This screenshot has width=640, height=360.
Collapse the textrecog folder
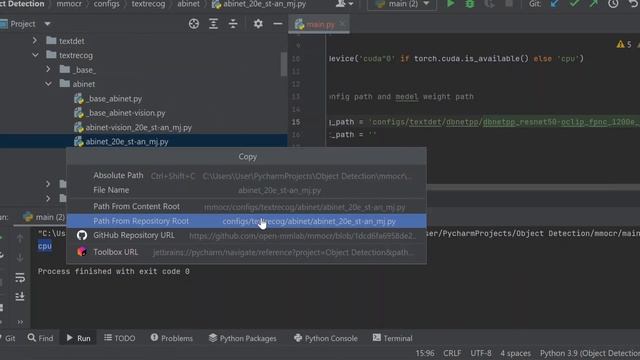[x=36, y=55]
